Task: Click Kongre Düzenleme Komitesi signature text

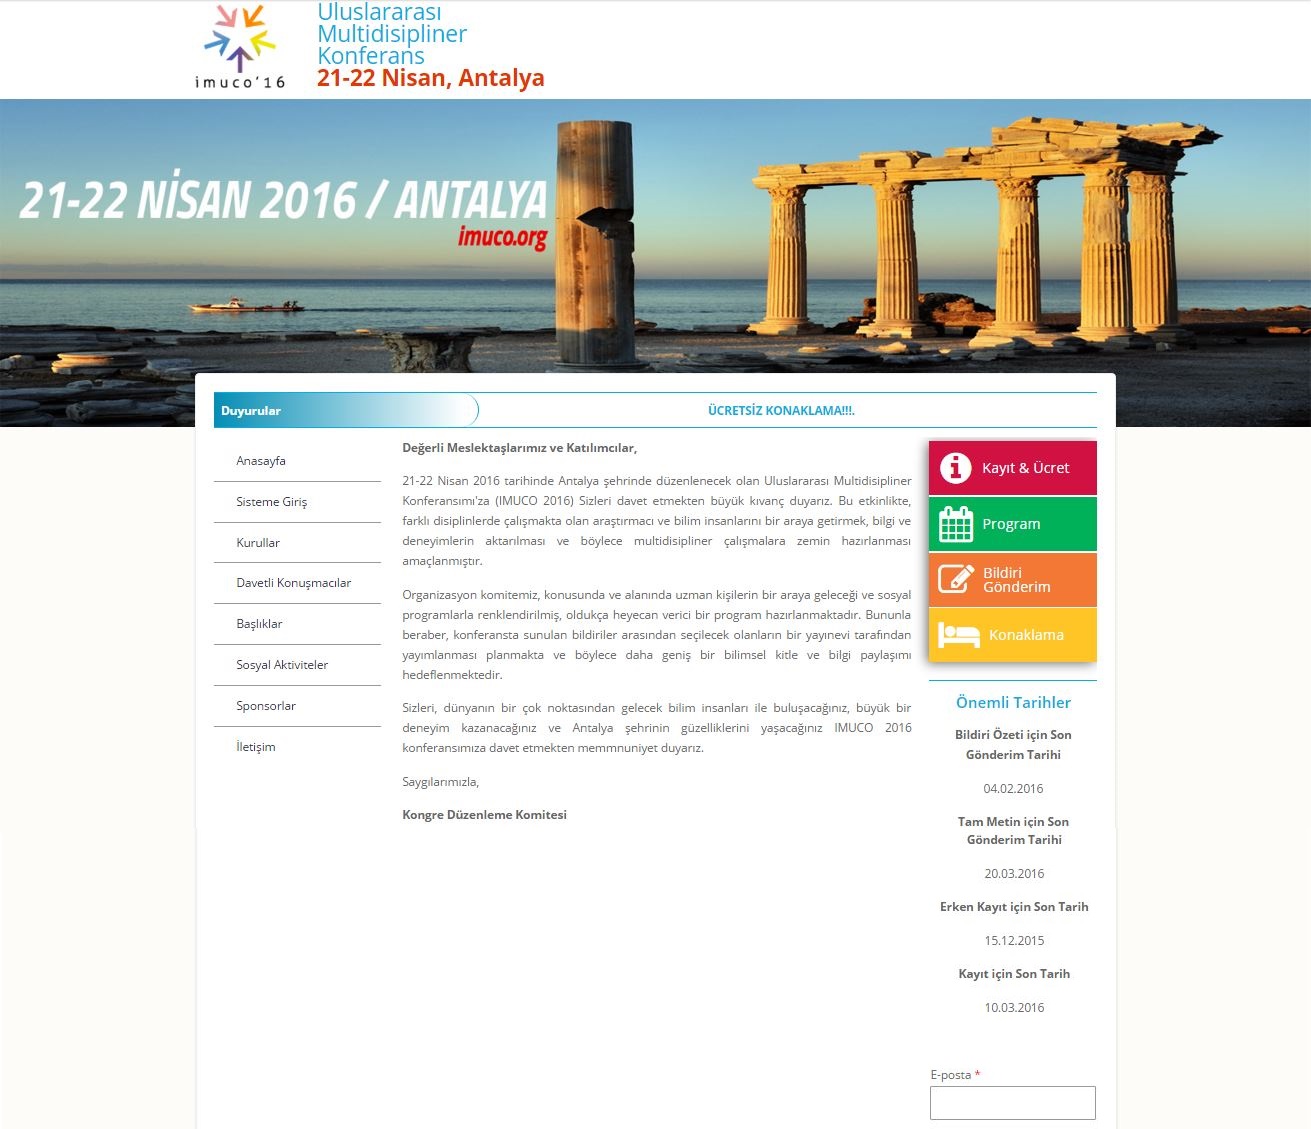Action: (484, 815)
